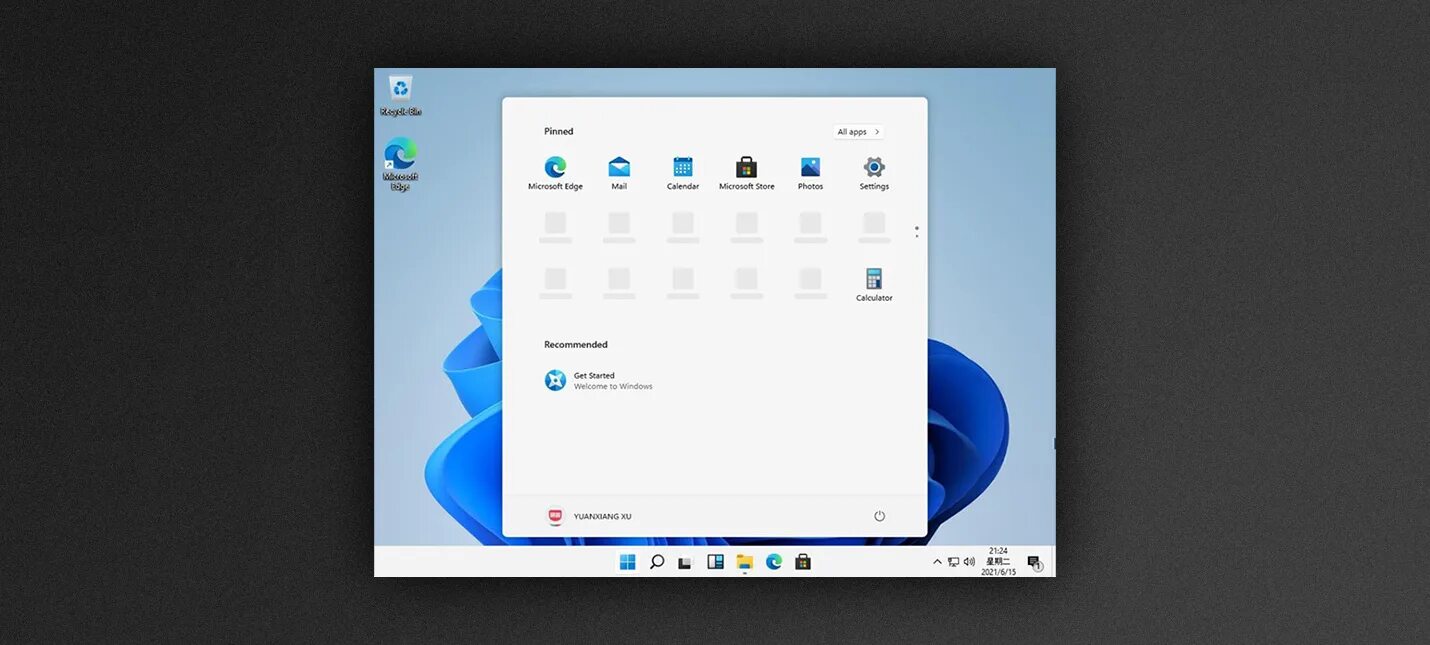Click the All apps button
Viewport: 1430px width, 645px height.
click(x=859, y=132)
